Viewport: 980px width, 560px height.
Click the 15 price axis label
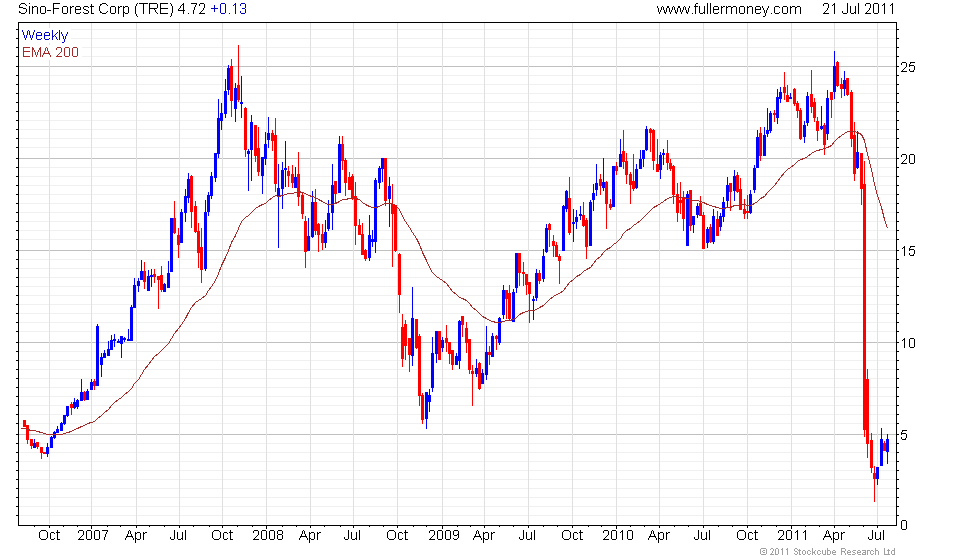tap(908, 251)
